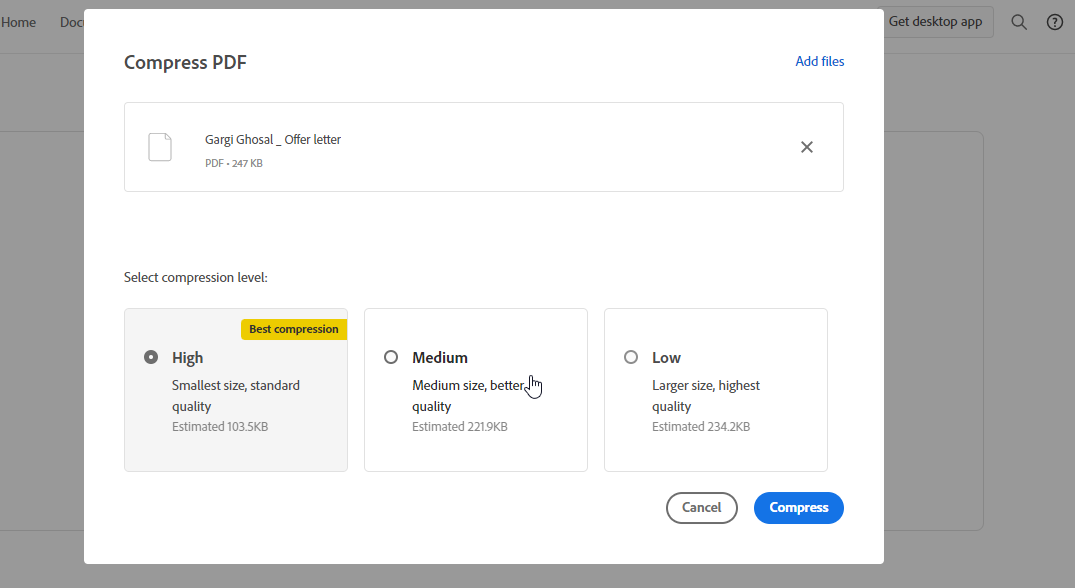Remove the Gargi Ghosal offer letter file

(x=807, y=147)
